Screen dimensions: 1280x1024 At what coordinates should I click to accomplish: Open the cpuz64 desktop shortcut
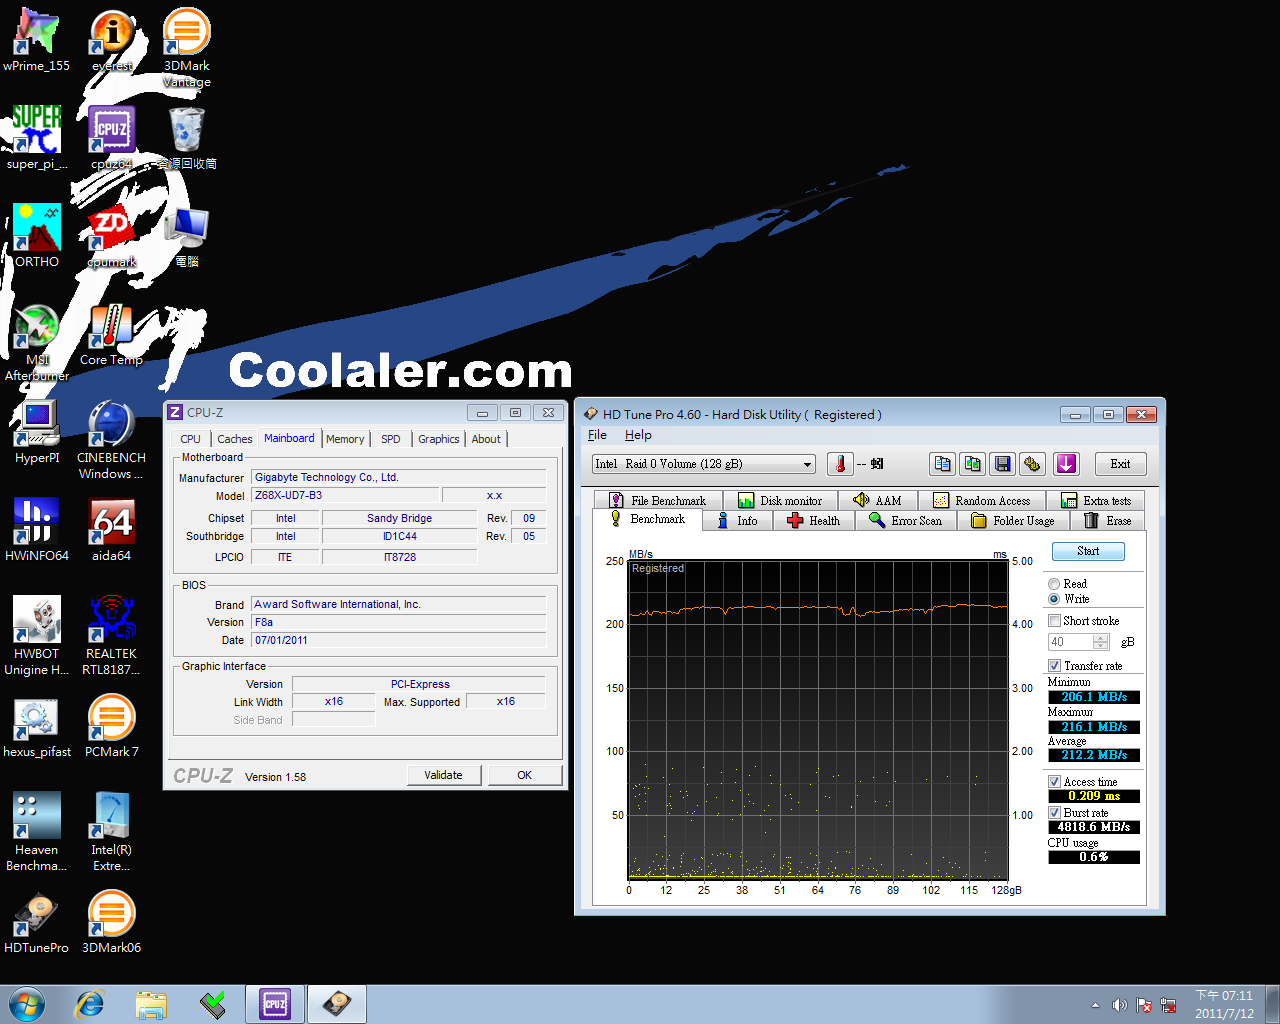[x=112, y=138]
